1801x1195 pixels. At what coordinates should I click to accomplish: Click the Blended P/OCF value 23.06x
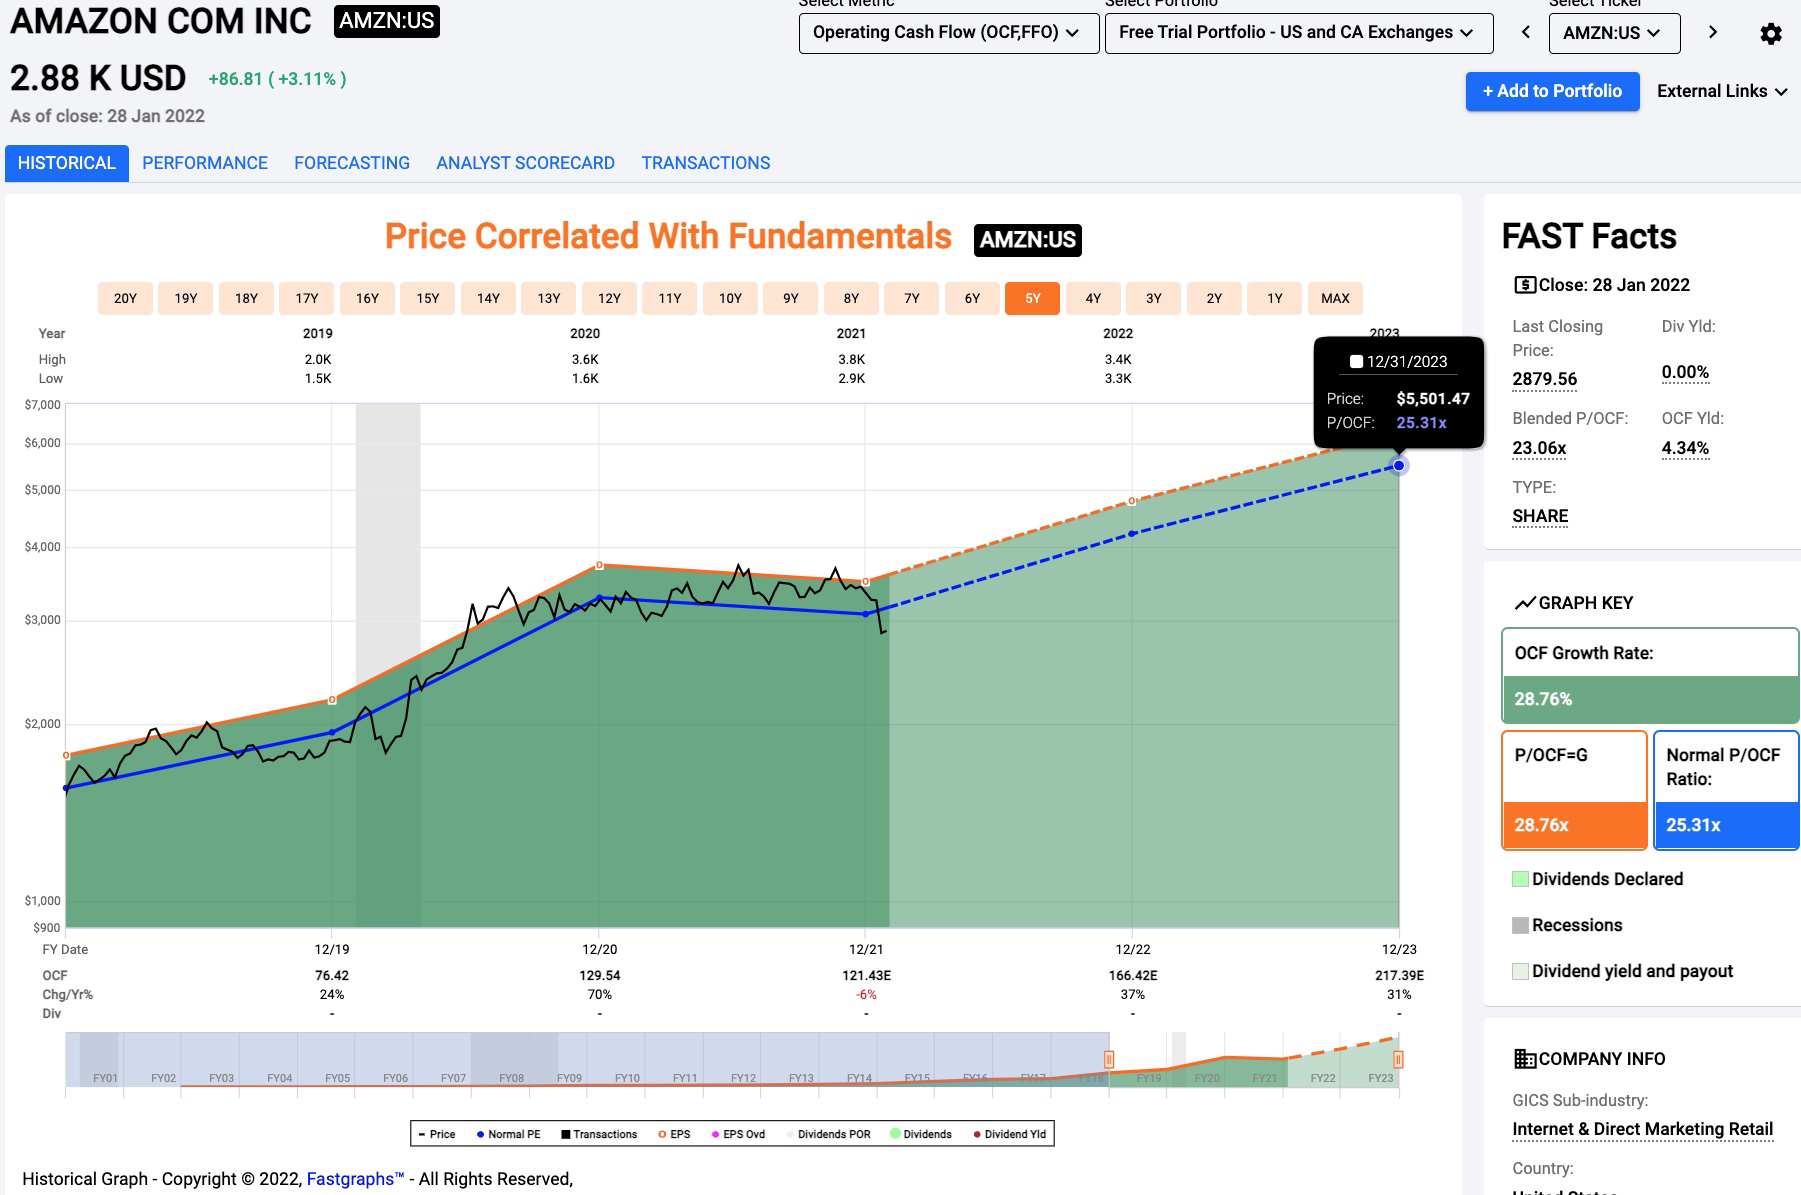[1539, 448]
